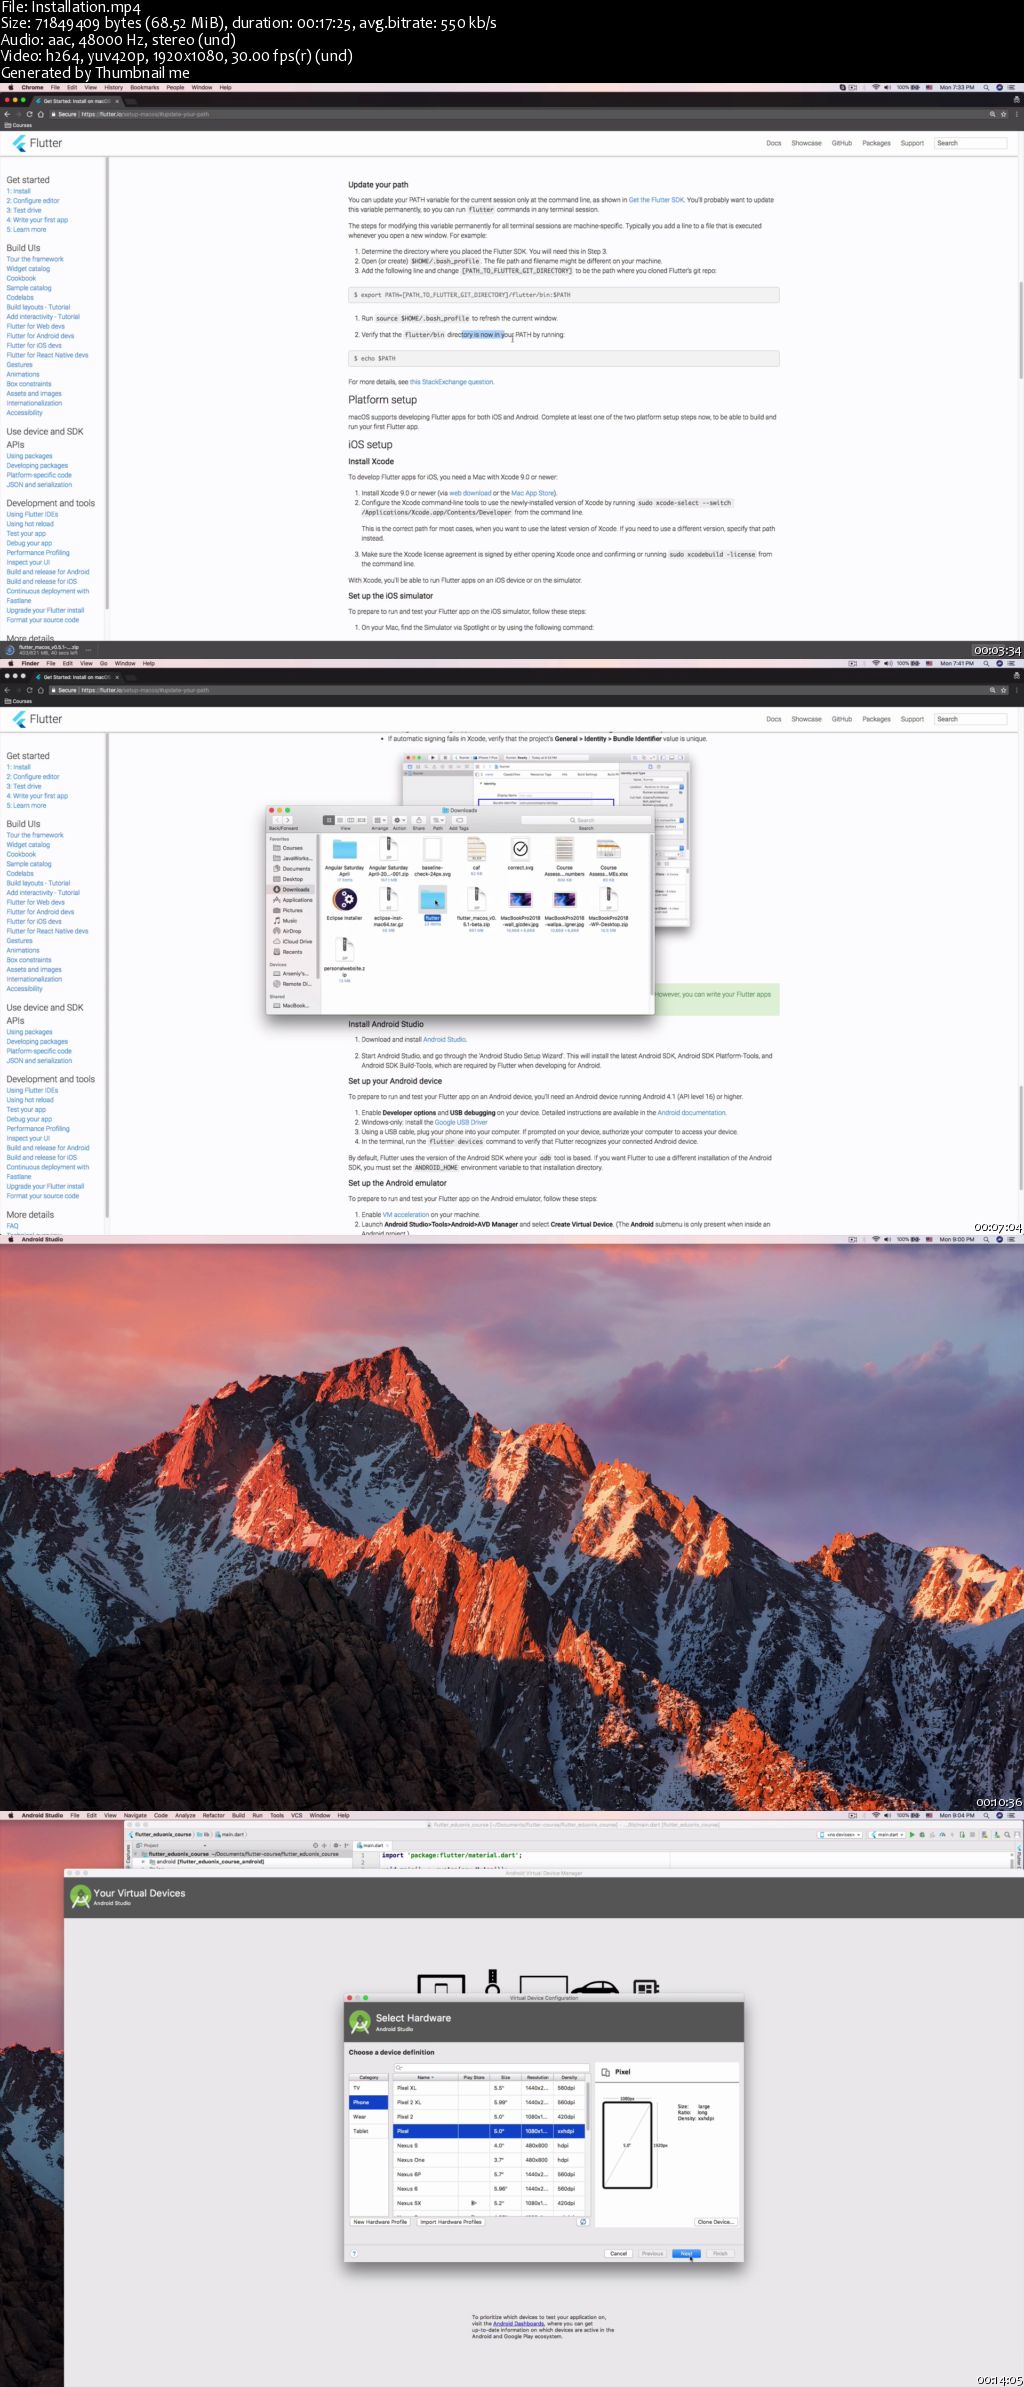
Task: Switch Finder to column view
Action: [350, 820]
